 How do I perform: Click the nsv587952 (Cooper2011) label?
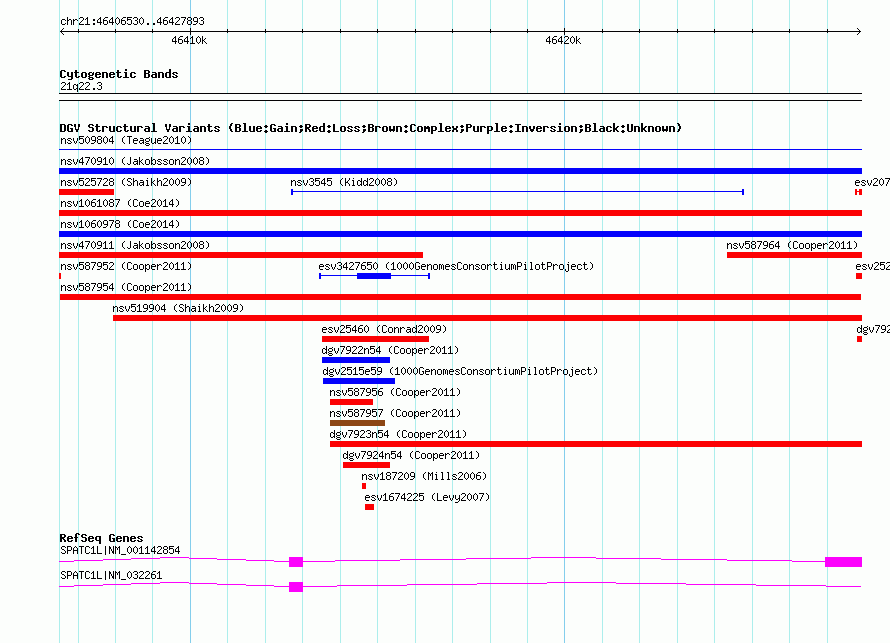tap(126, 266)
